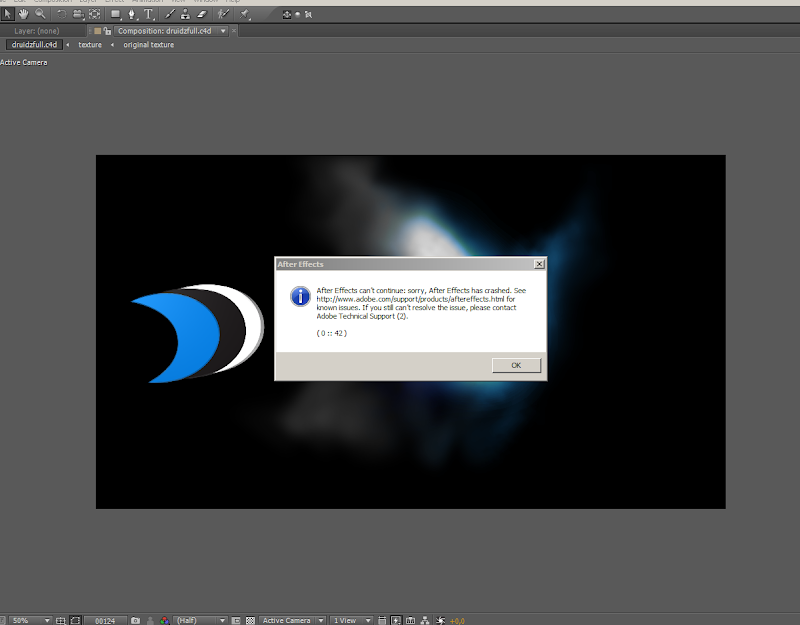The image size is (800, 625).
Task: Switch to View Axis mode
Action: pyautogui.click(x=308, y=15)
